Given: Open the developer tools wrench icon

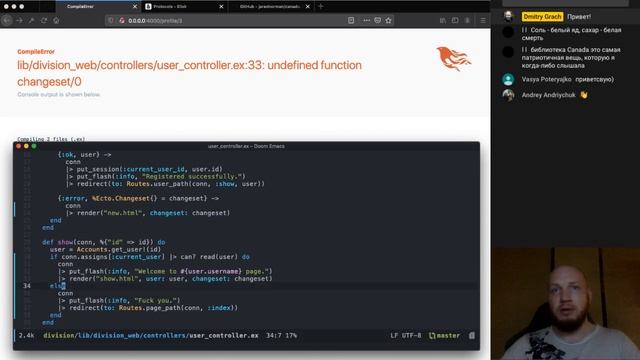Looking at the screenshot, I should pos(31,20).
